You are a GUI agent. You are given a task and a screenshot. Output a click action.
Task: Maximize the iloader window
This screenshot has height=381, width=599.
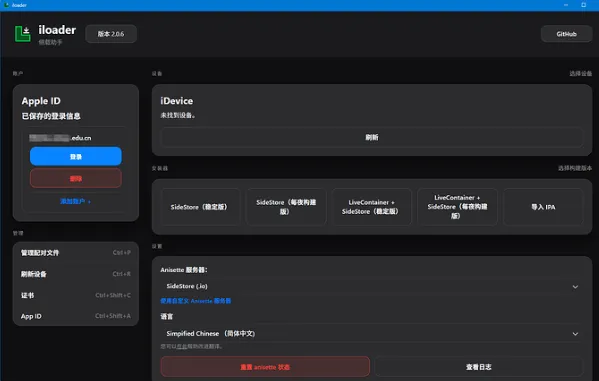point(583,5)
